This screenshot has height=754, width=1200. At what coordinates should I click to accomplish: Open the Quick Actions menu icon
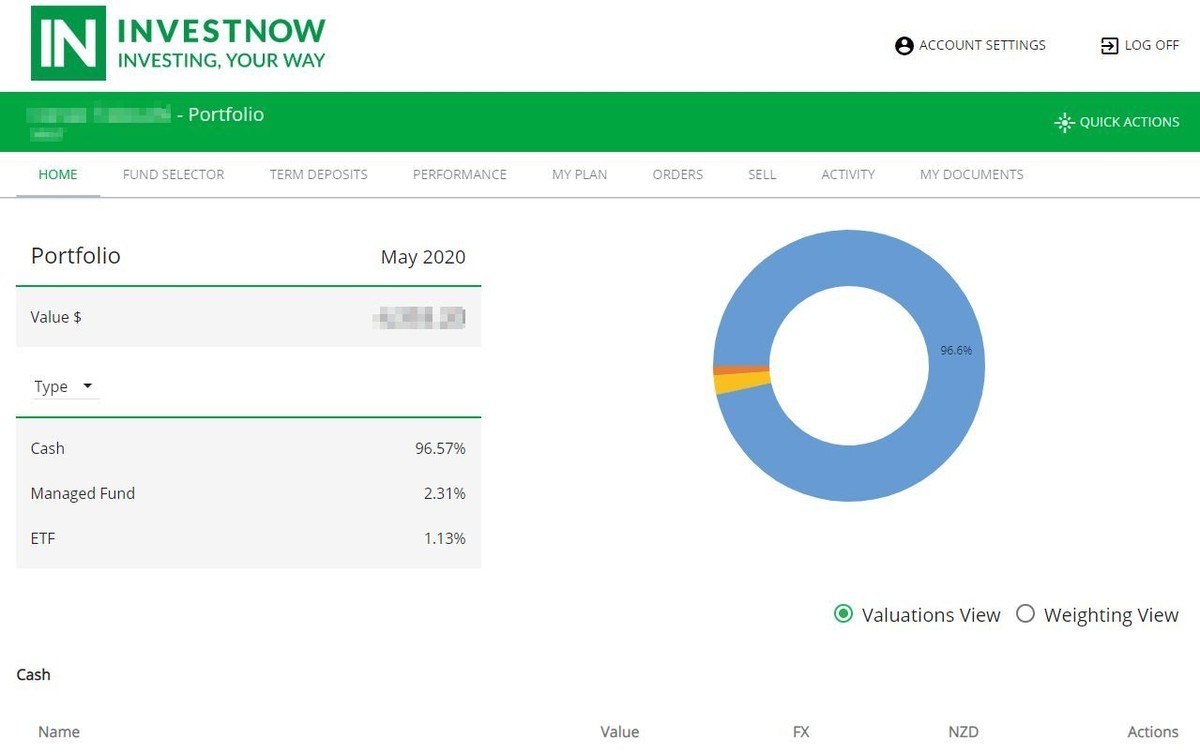click(1063, 122)
